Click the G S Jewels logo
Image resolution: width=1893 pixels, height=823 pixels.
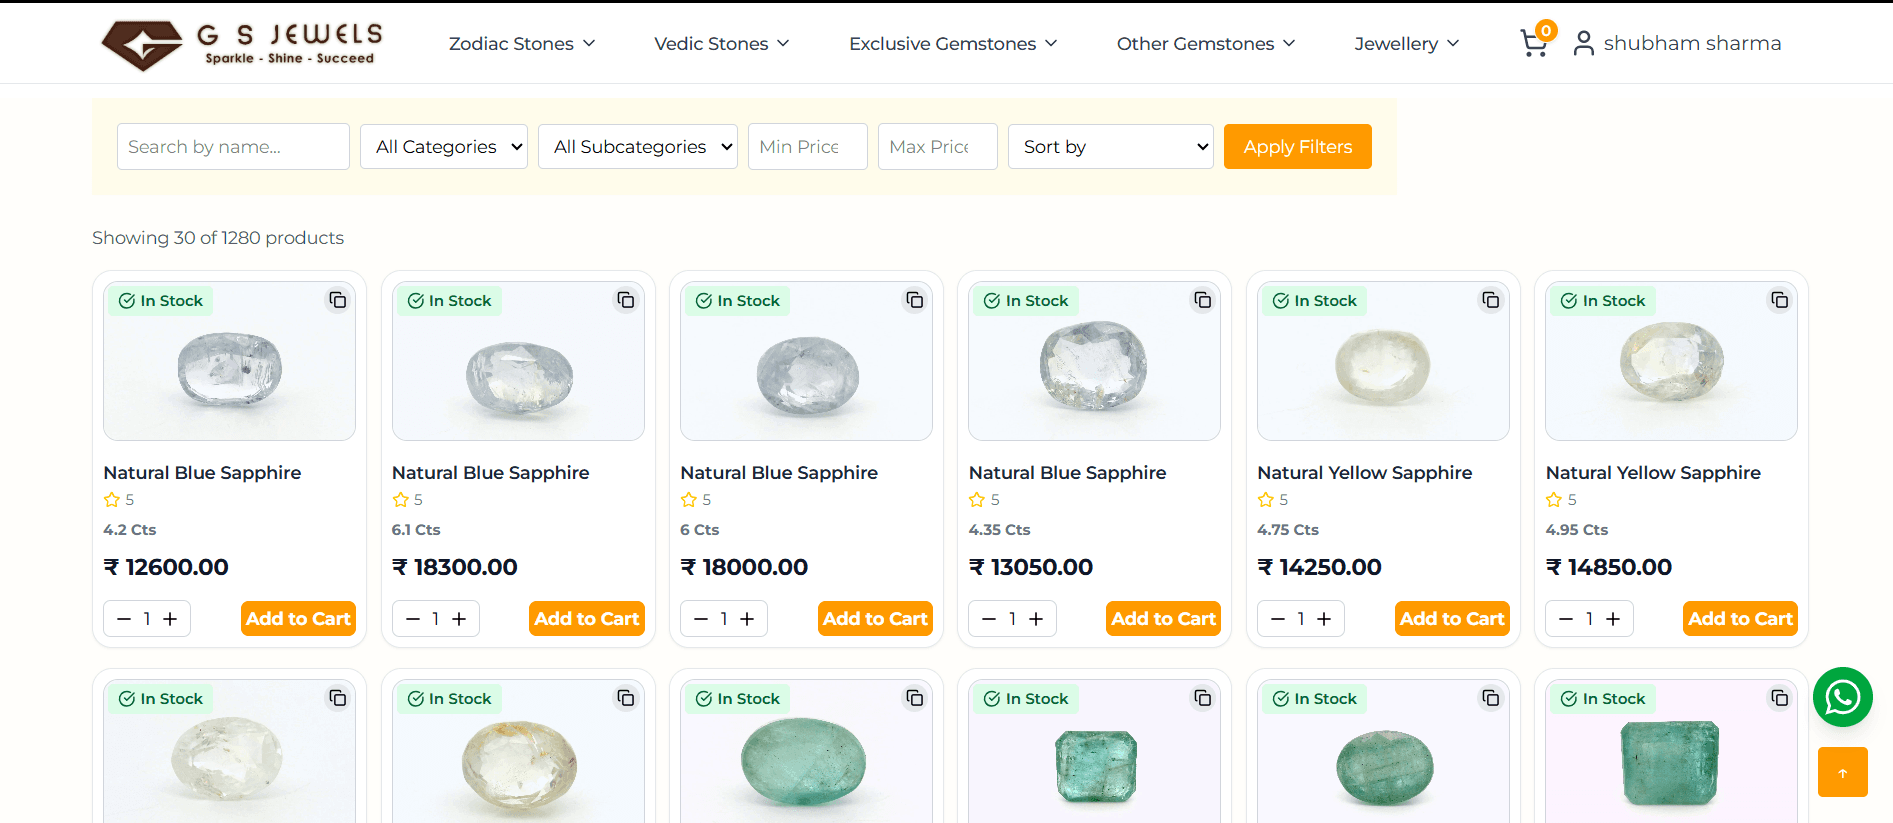(242, 44)
